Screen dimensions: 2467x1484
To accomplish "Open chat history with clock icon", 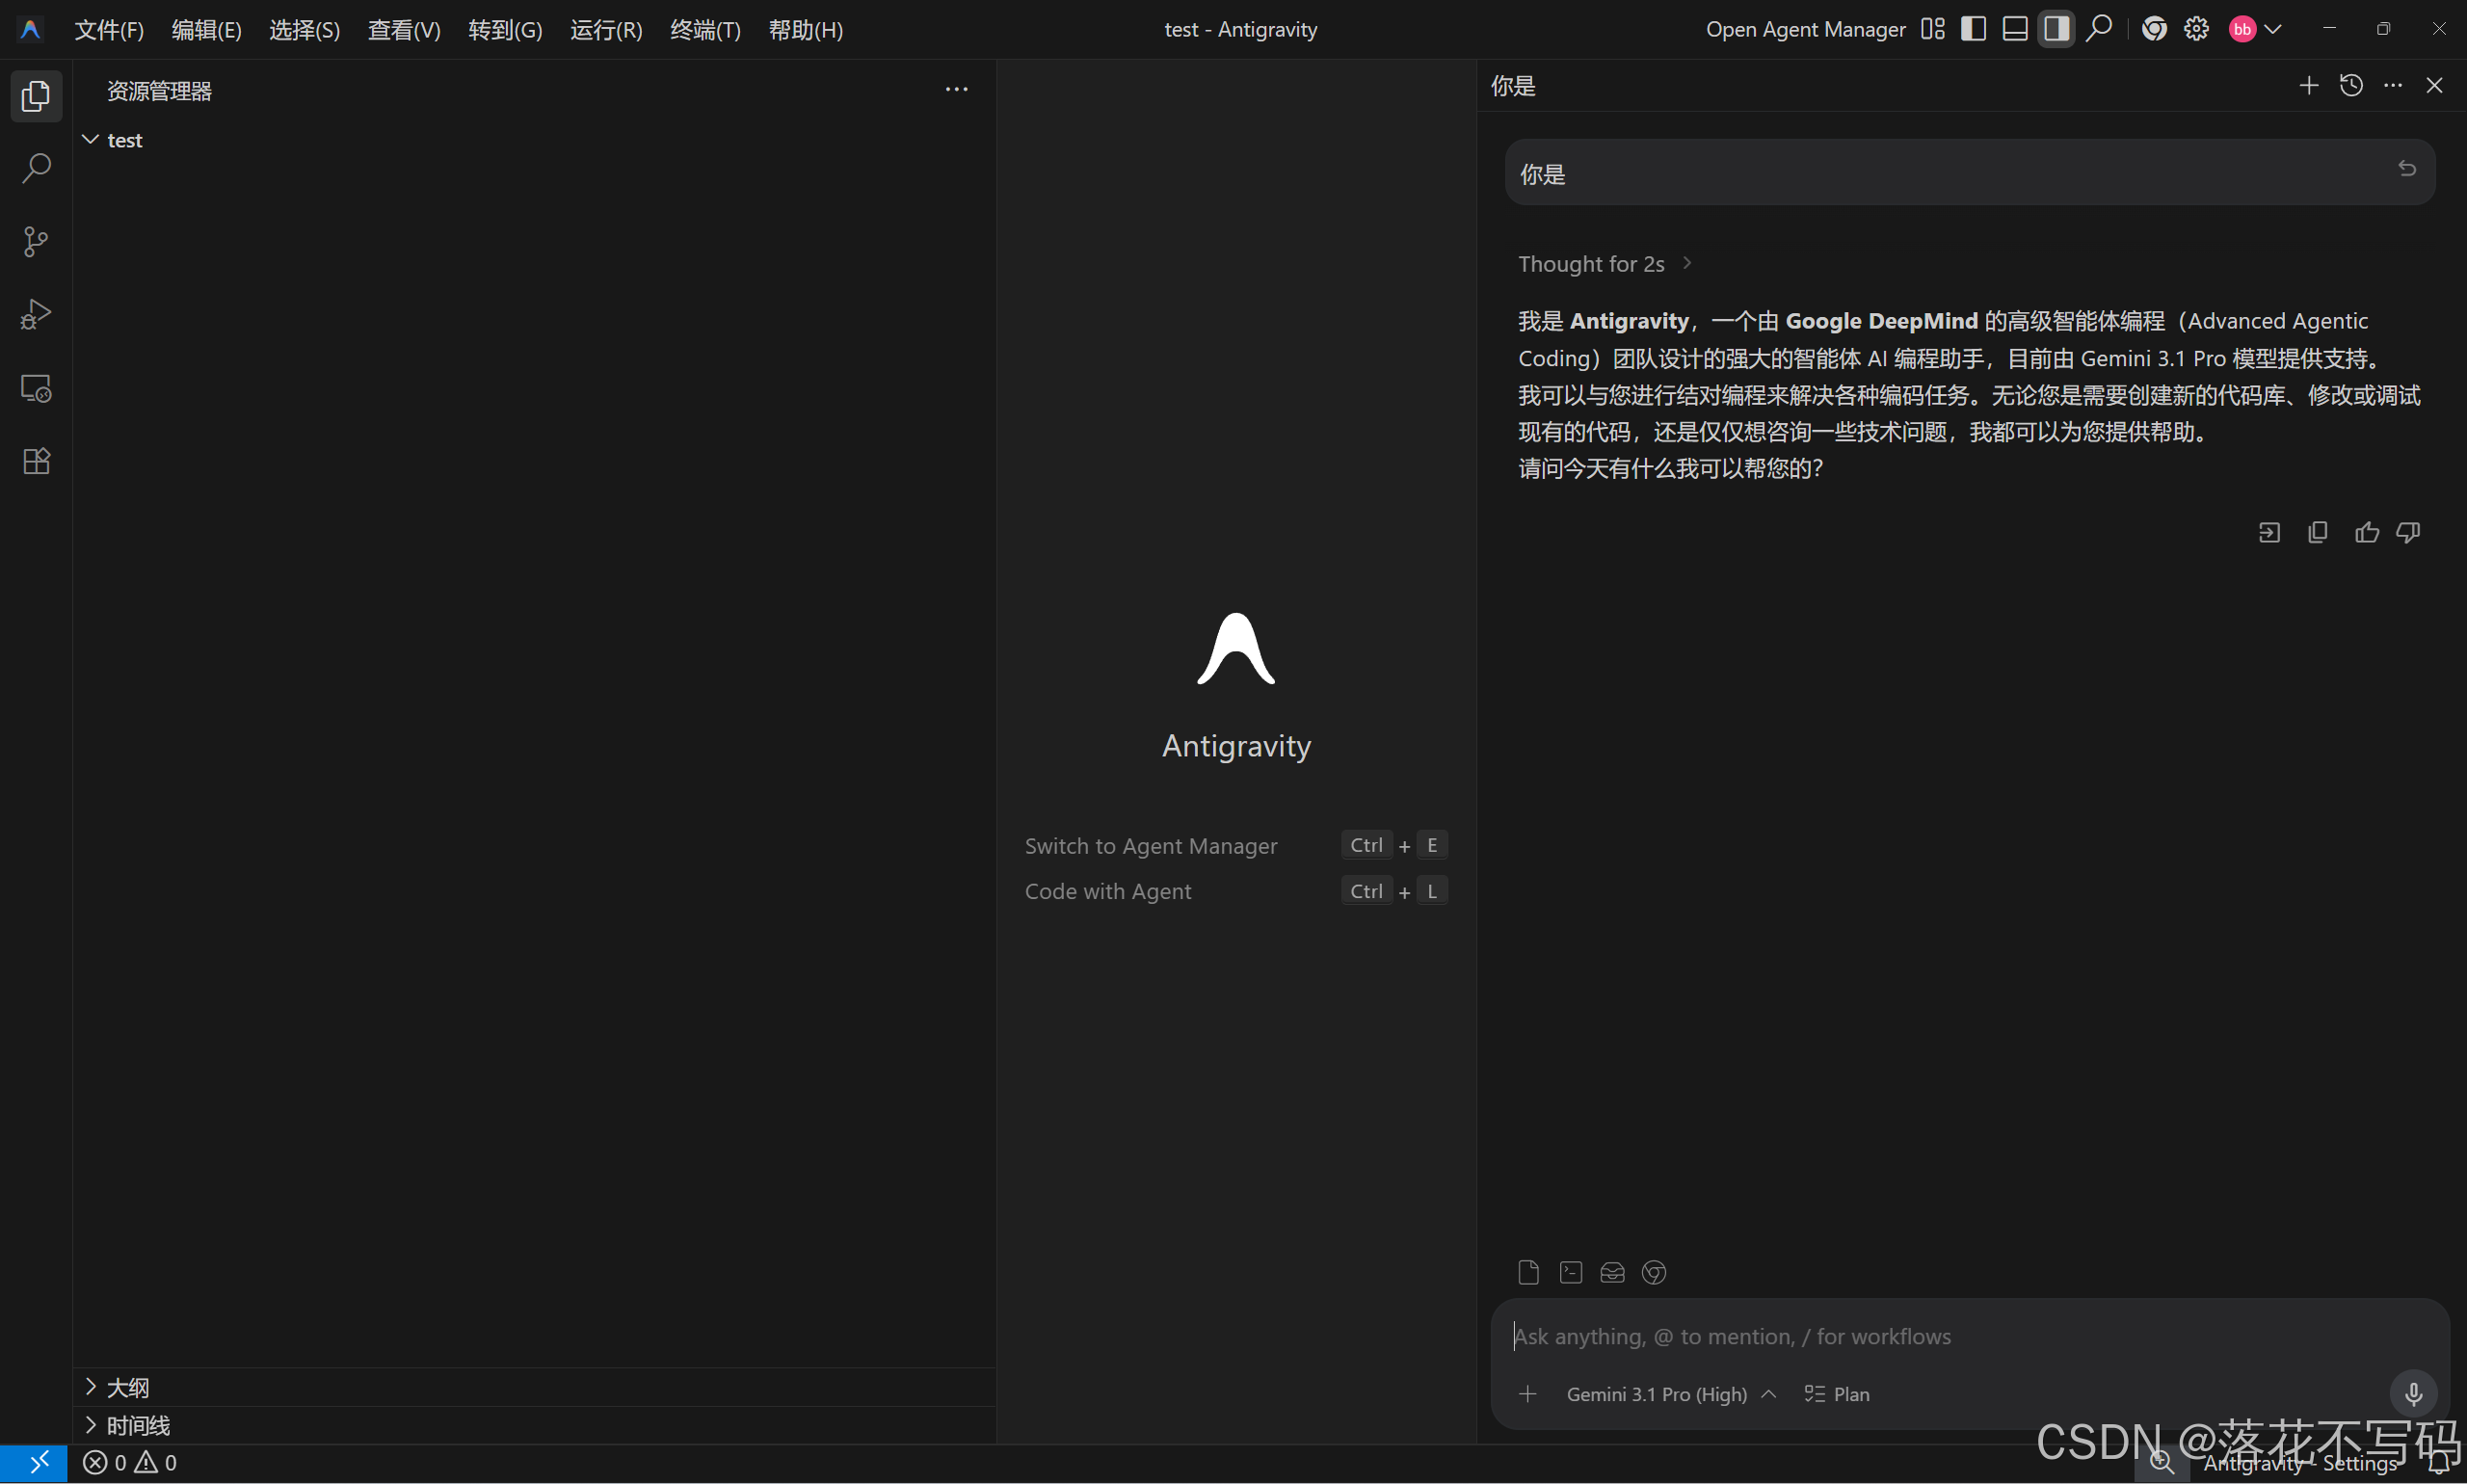I will pos(2351,86).
